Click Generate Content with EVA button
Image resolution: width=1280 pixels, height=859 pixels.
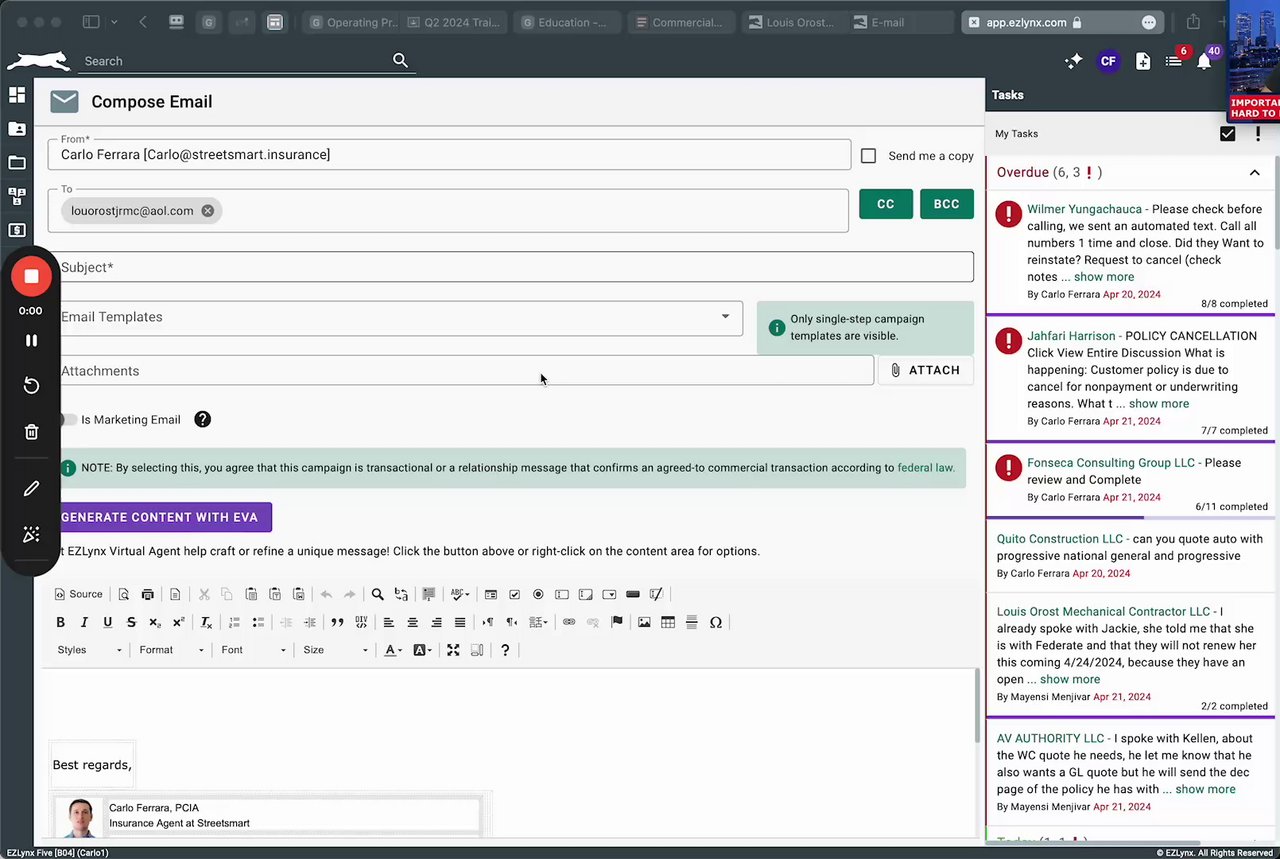tap(160, 517)
